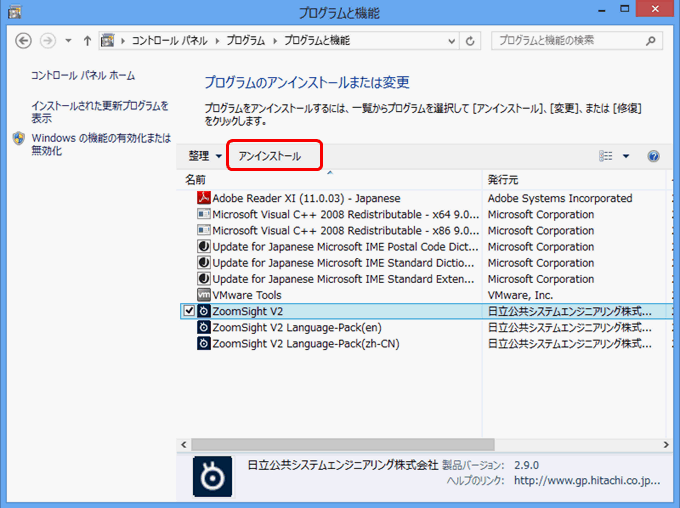
Task: Open the 整理 menu
Action: tap(204, 156)
